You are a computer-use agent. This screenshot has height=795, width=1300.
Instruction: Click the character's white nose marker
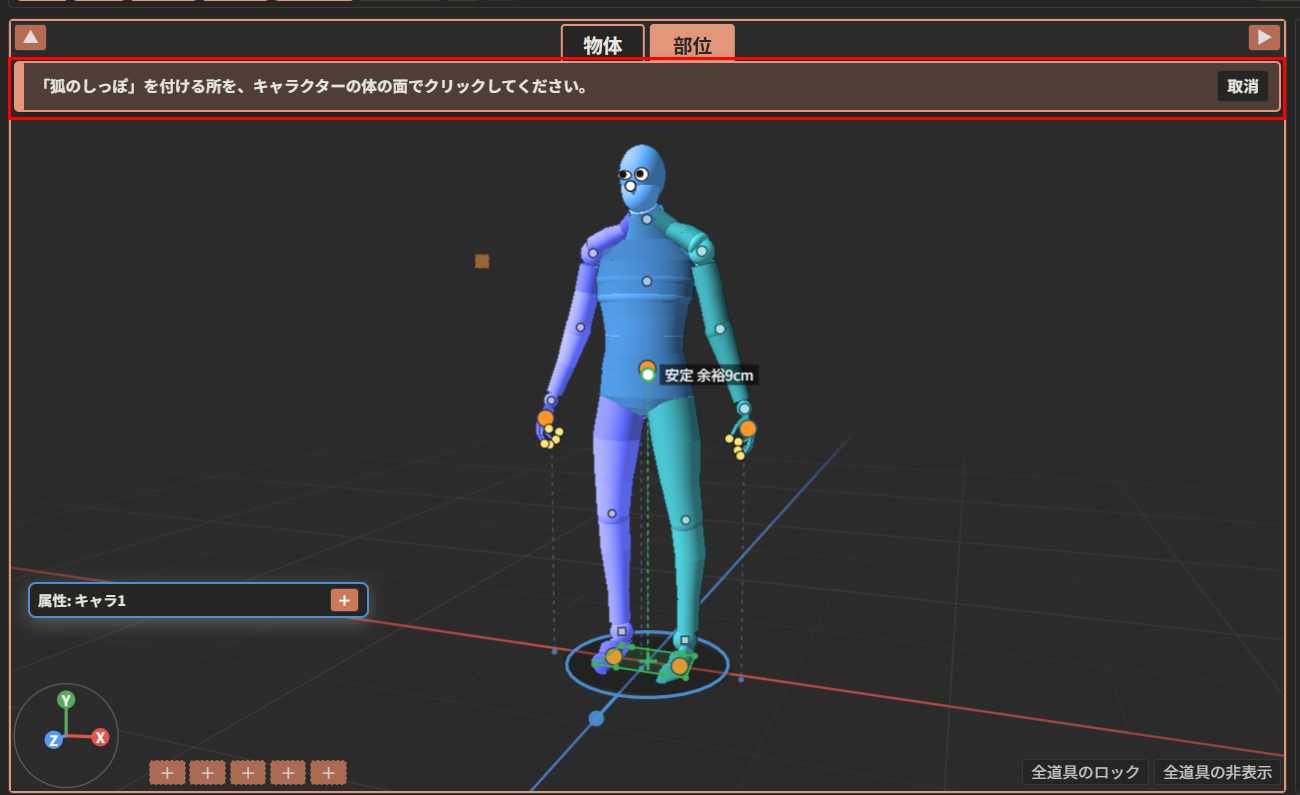click(630, 187)
